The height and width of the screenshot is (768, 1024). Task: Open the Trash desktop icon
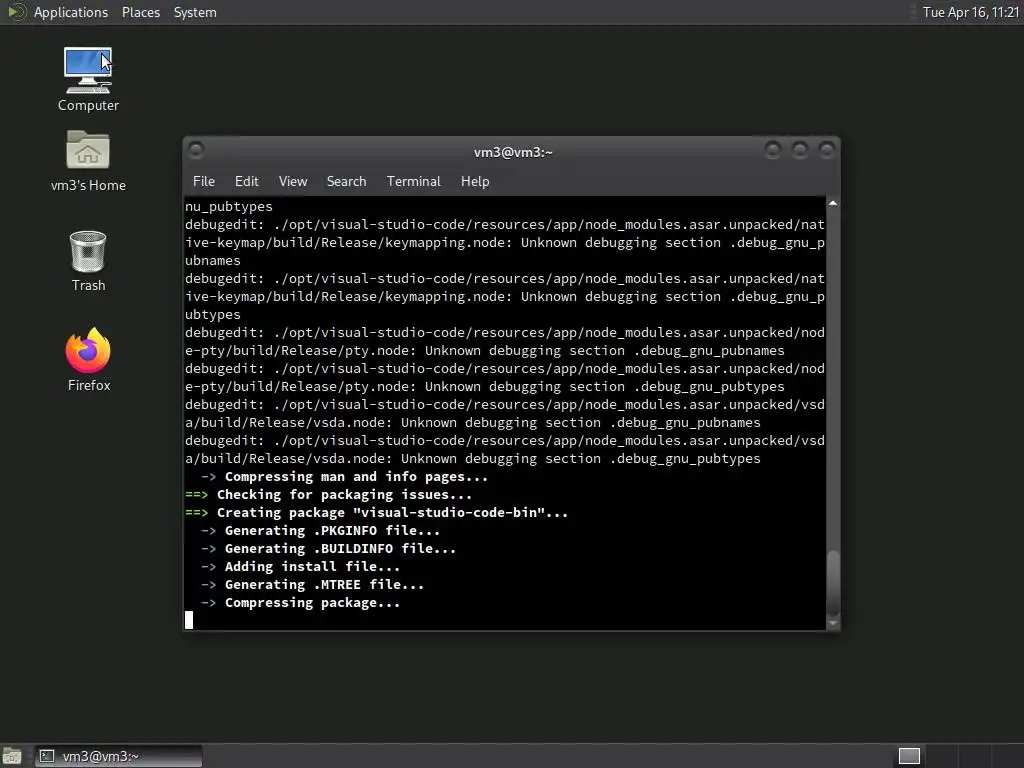(x=88, y=261)
